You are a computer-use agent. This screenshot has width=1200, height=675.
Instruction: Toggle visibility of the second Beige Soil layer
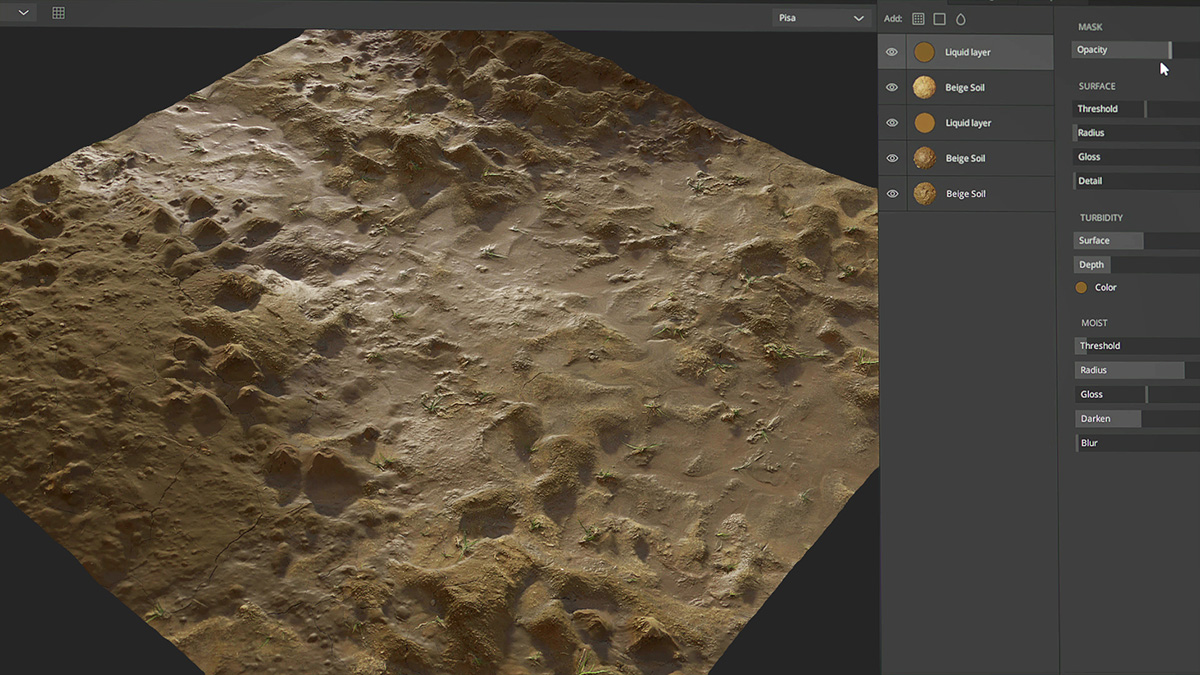pos(891,158)
